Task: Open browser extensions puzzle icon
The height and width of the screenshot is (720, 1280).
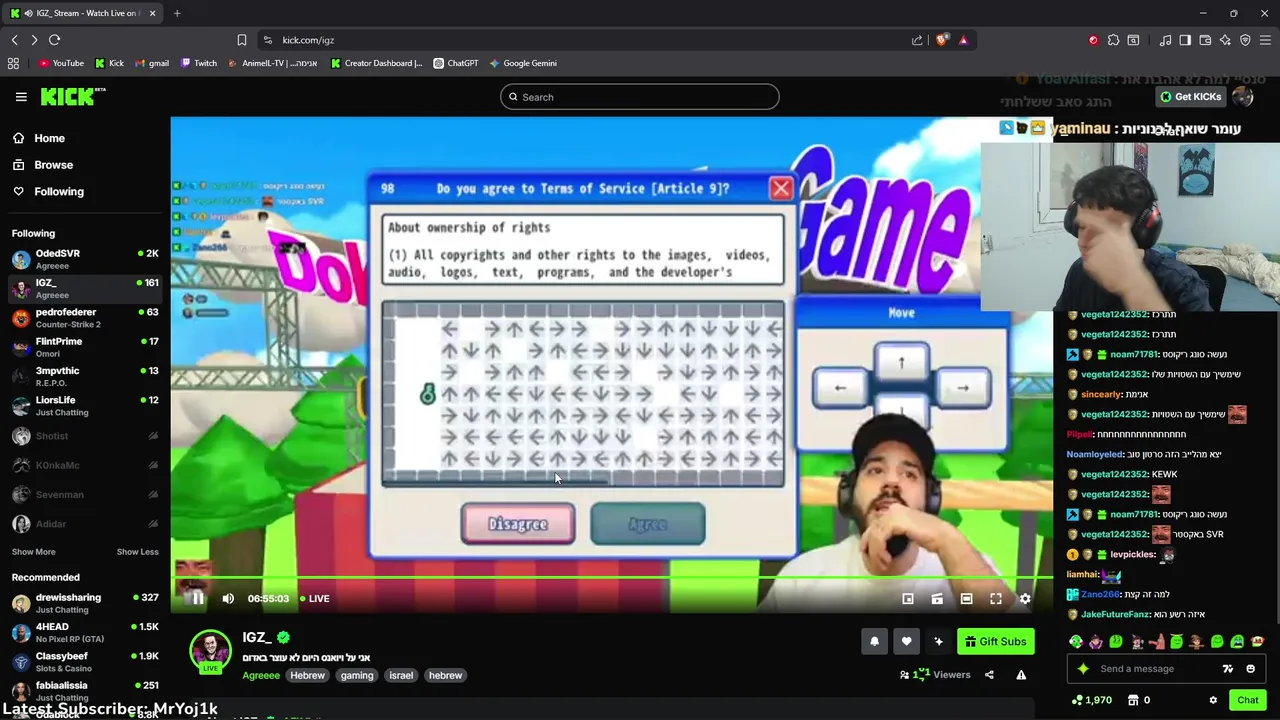Action: pyautogui.click(x=1113, y=40)
